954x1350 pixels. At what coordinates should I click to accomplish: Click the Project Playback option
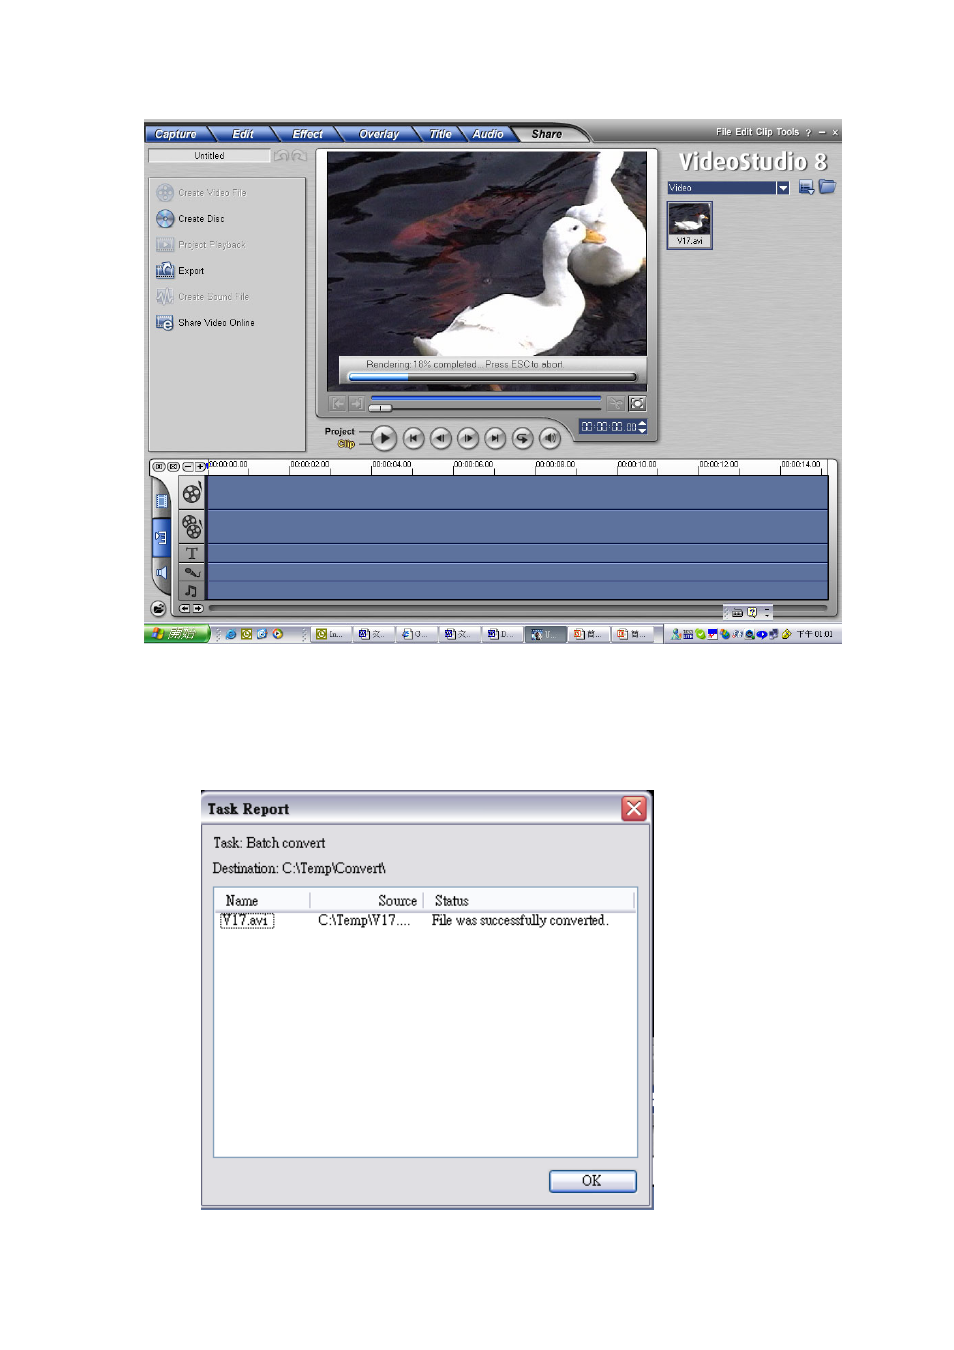coord(200,245)
